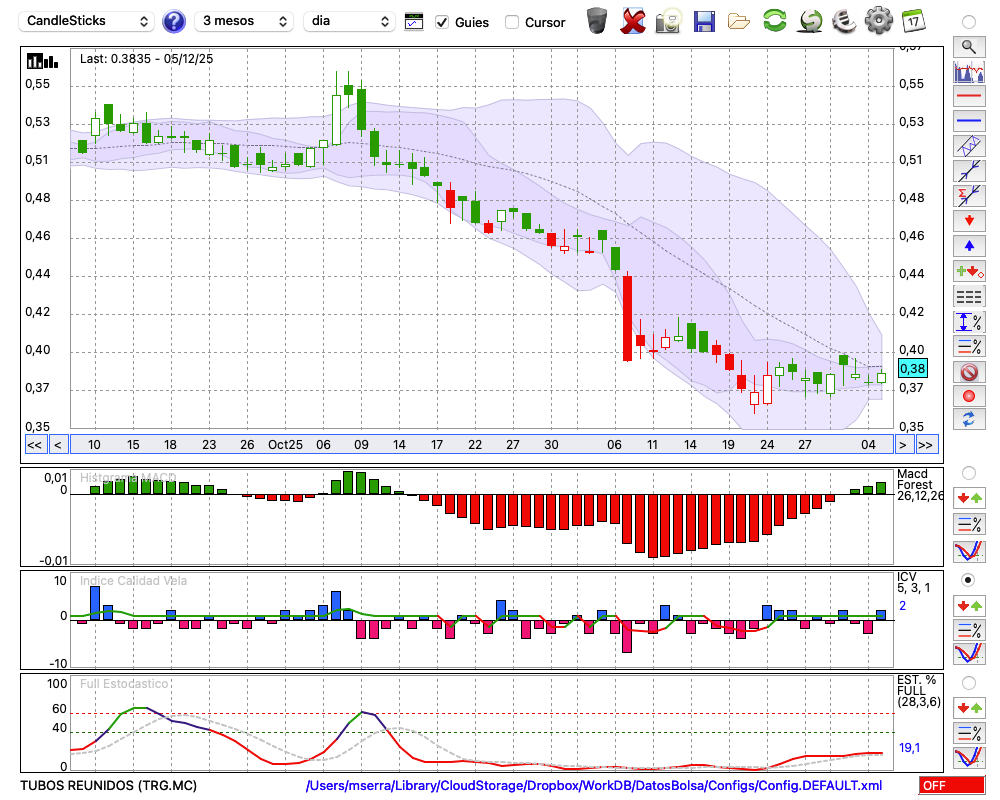1000x800 pixels.
Task: Open the settings gear icon
Action: [x=878, y=21]
